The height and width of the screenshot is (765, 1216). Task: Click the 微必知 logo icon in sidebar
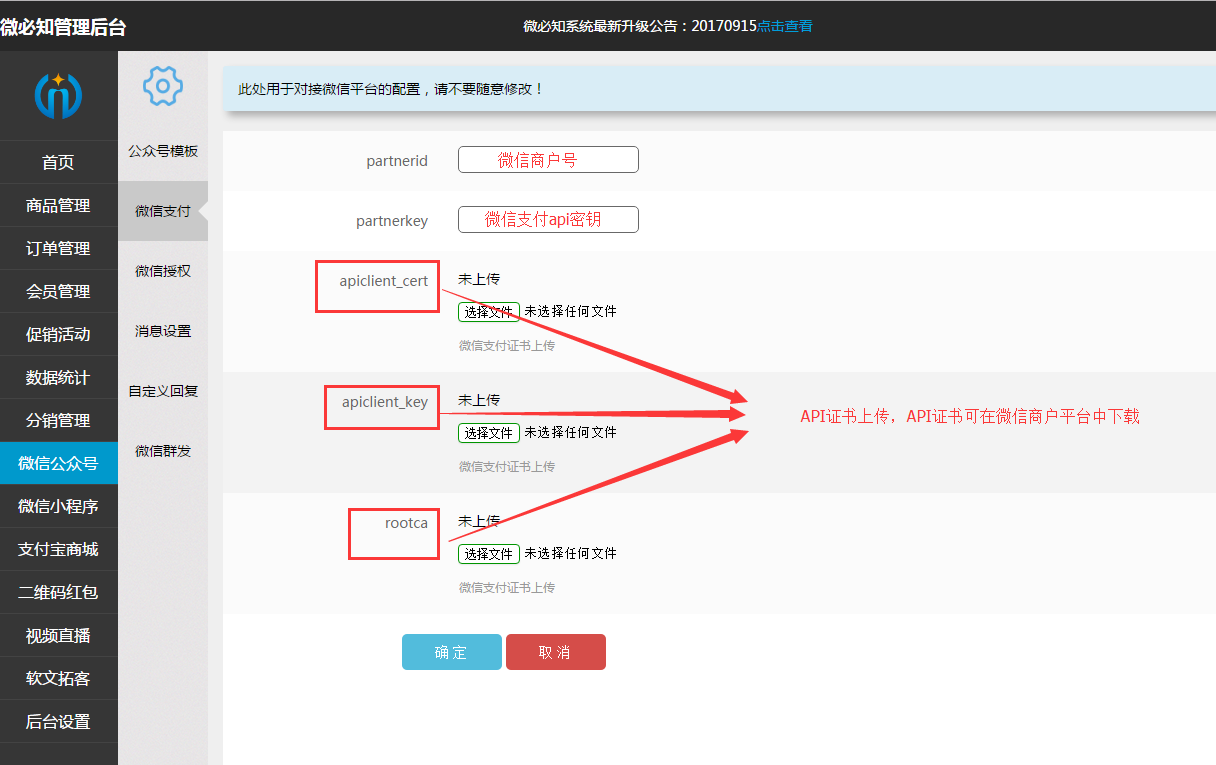[x=59, y=94]
